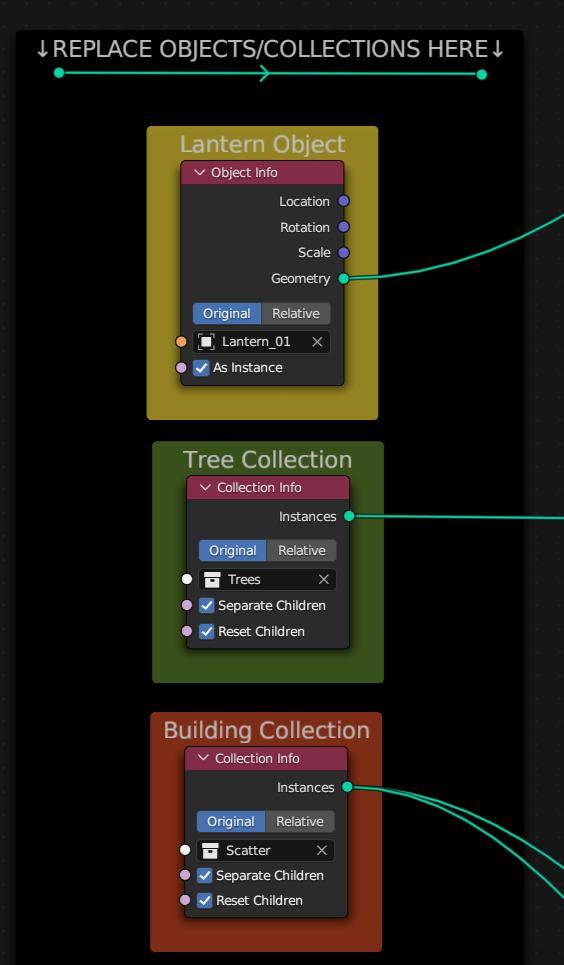The height and width of the screenshot is (965, 564).
Task: Click the Scatter collection icon
Action: [211, 851]
